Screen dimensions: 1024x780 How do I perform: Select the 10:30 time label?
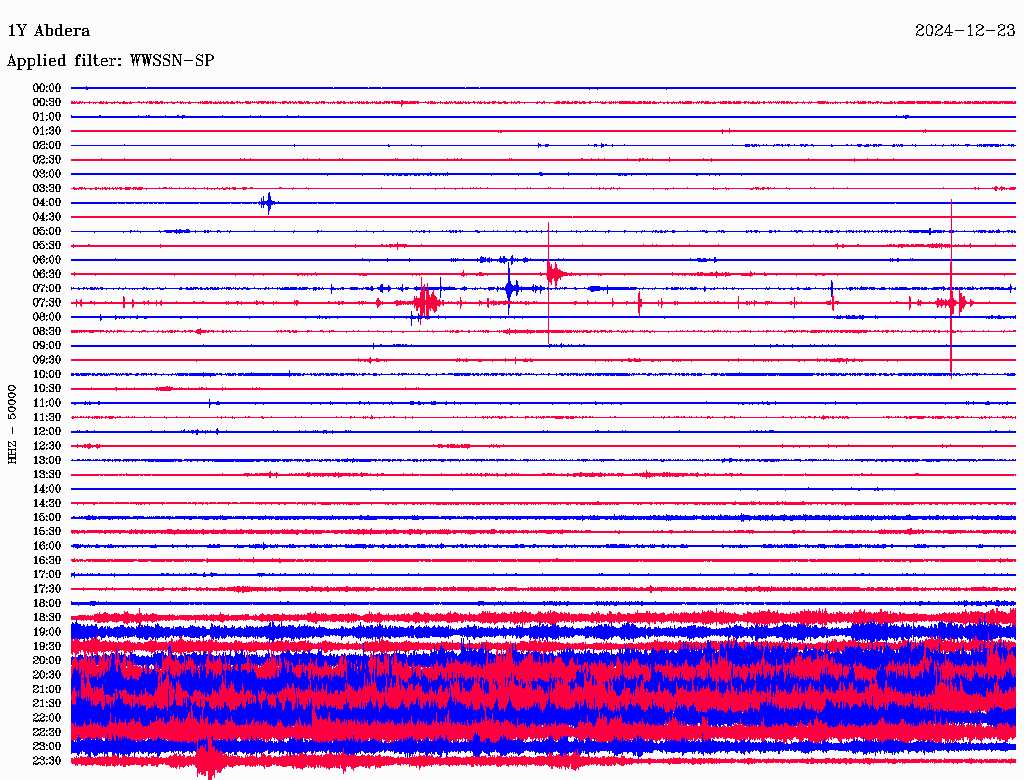[x=47, y=389]
